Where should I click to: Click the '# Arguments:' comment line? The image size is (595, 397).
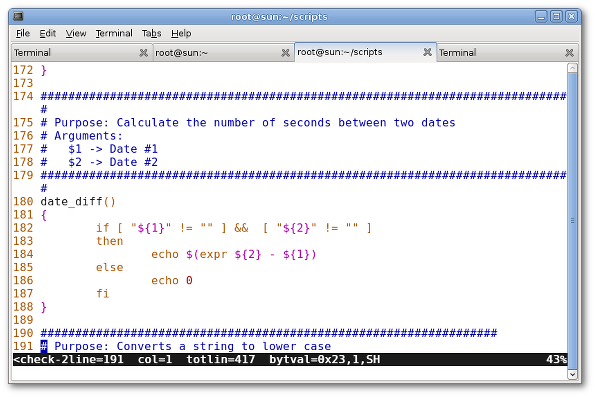(82, 136)
